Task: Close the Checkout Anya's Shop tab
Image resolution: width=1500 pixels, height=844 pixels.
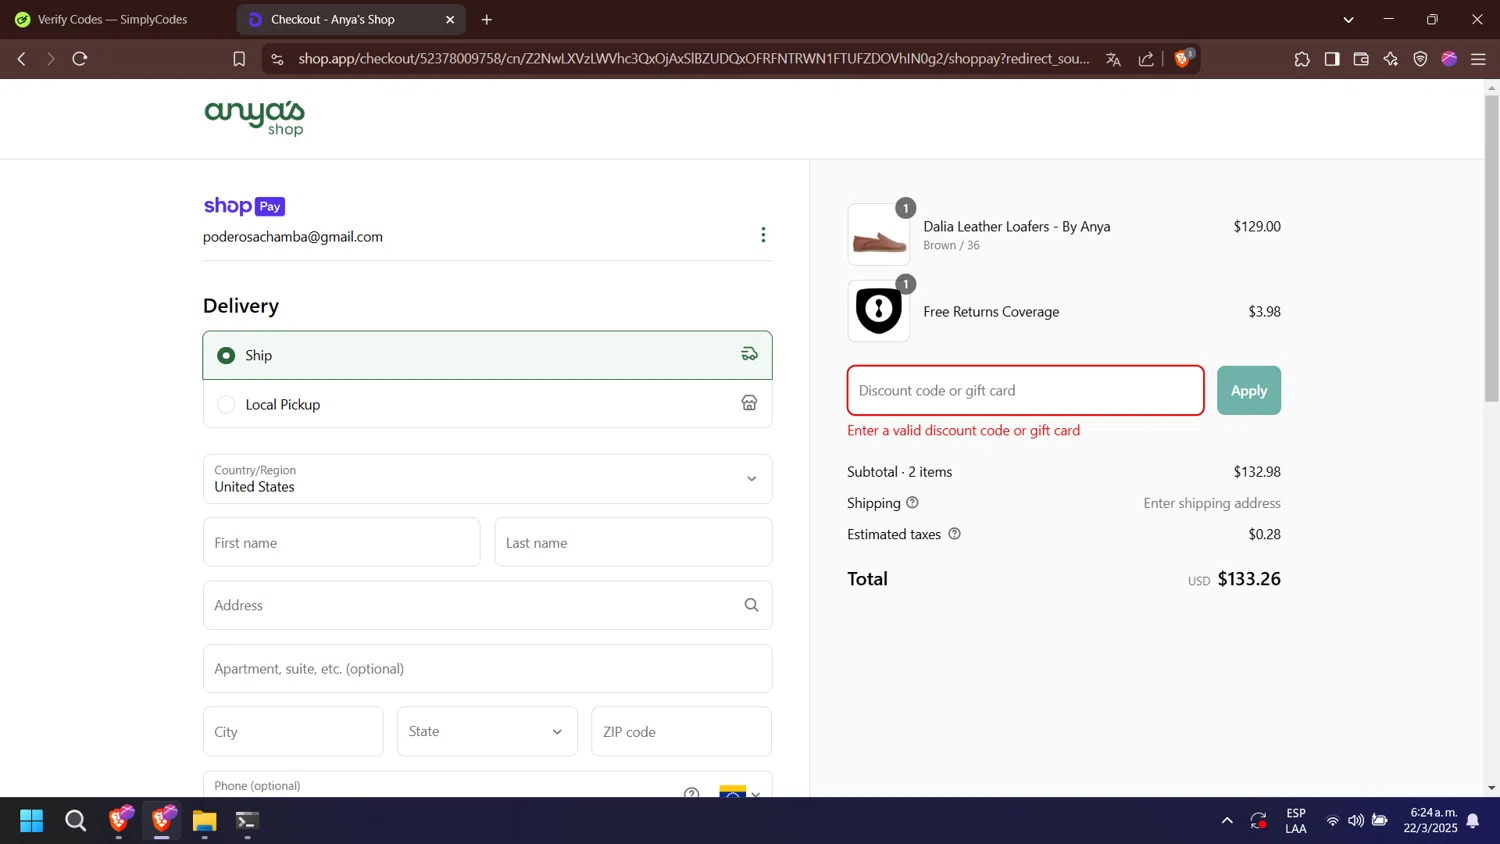Action: point(450,19)
